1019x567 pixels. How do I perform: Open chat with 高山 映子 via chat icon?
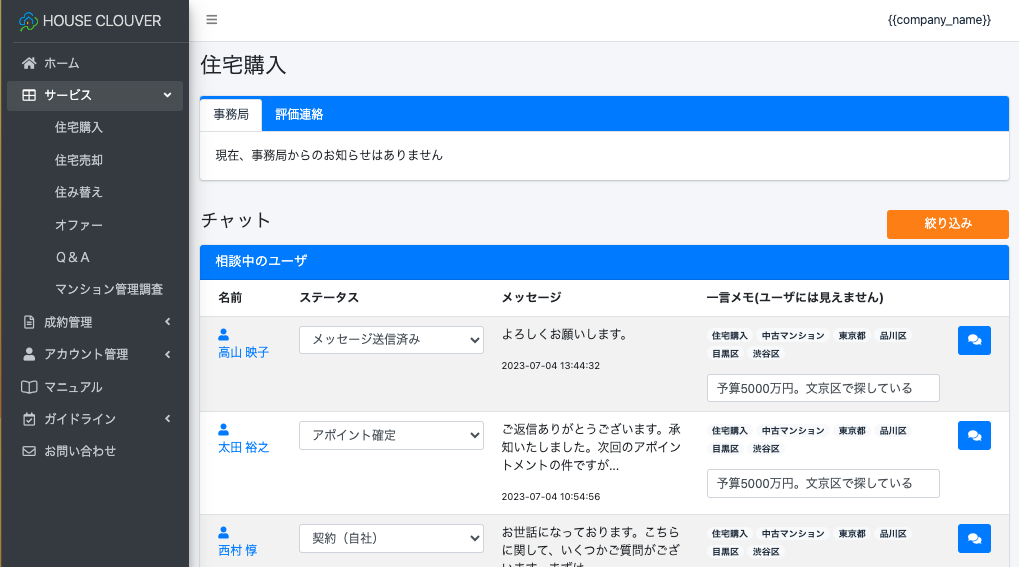click(974, 340)
